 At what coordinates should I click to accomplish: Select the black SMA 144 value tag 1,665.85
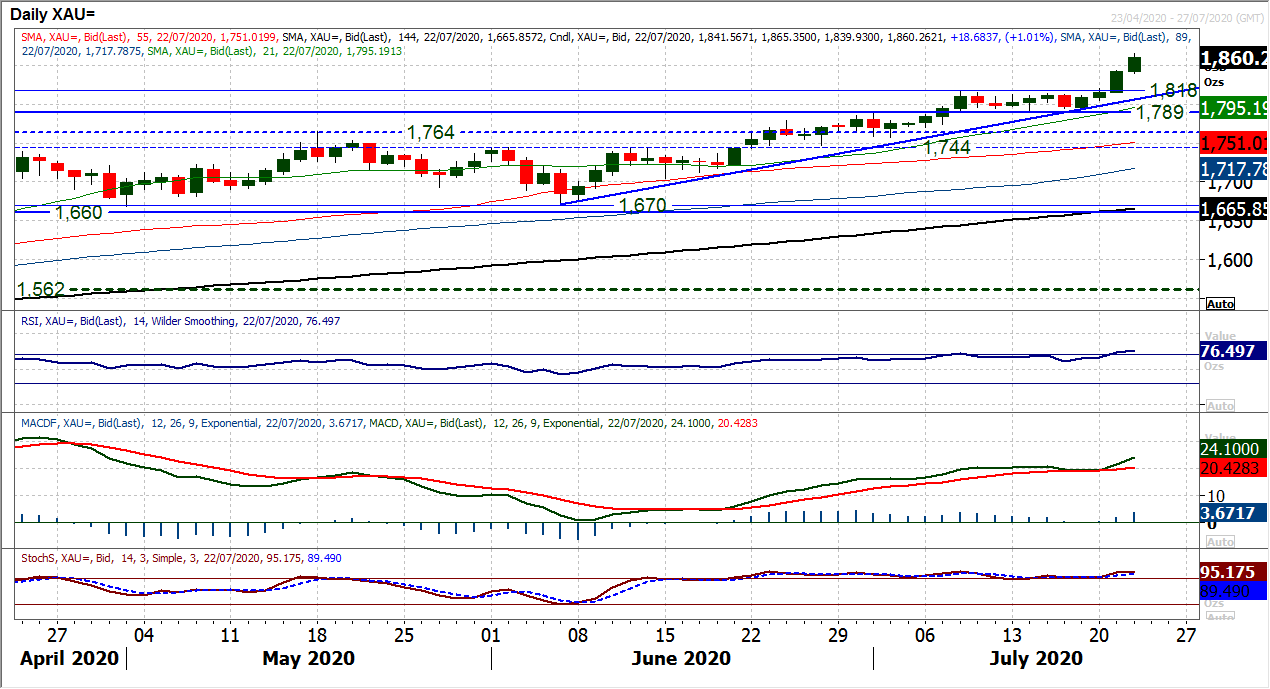coord(1233,211)
